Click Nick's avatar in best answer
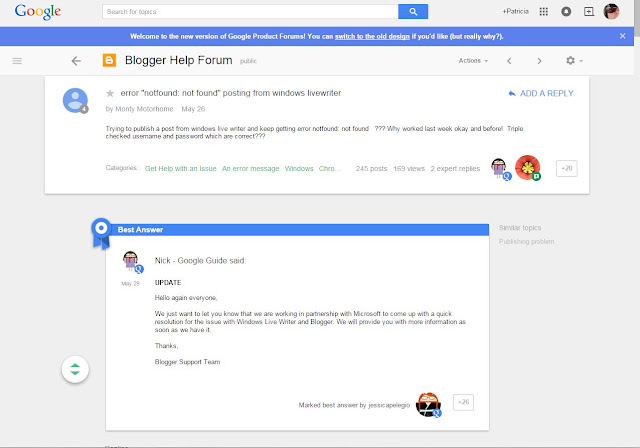The width and height of the screenshot is (640, 448). (x=133, y=262)
